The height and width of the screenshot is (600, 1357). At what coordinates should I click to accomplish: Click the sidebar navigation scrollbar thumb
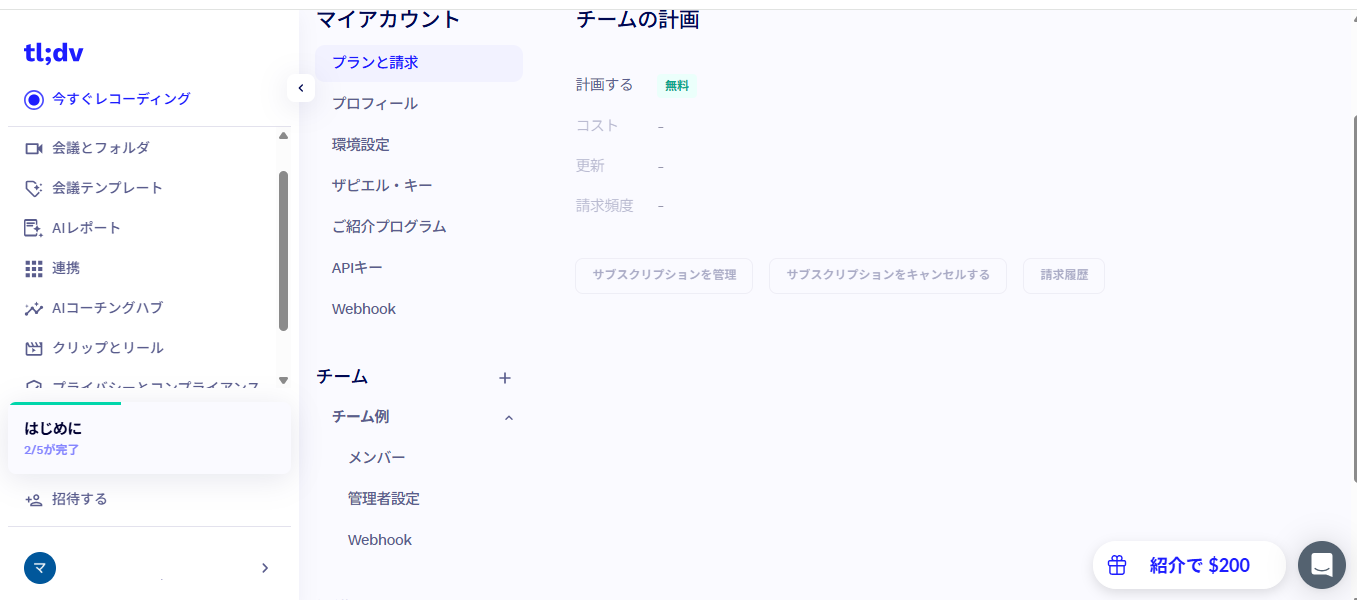[283, 250]
